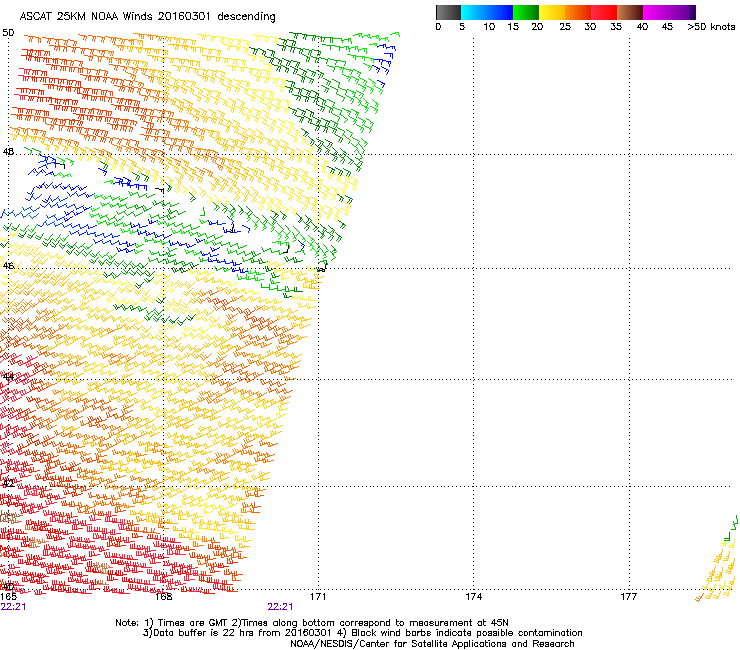The image size is (740, 650).
Task: Click the longitude label "177"
Action: tap(629, 597)
